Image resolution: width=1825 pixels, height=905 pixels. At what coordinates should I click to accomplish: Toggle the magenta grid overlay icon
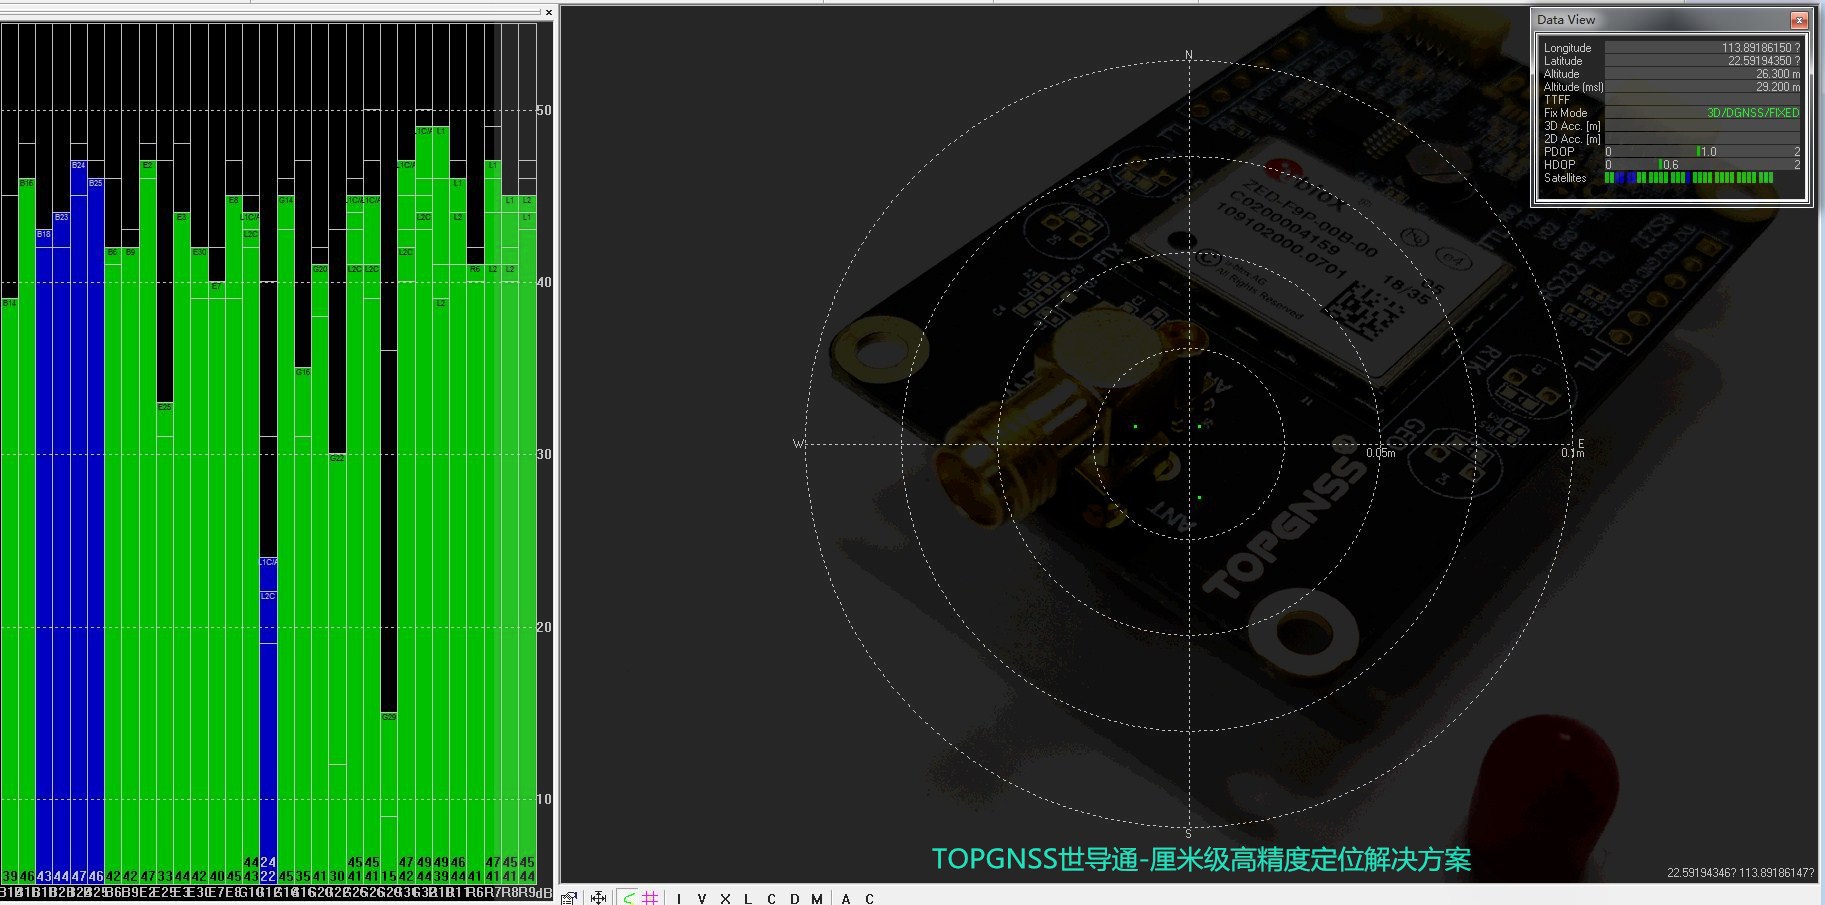coord(650,897)
